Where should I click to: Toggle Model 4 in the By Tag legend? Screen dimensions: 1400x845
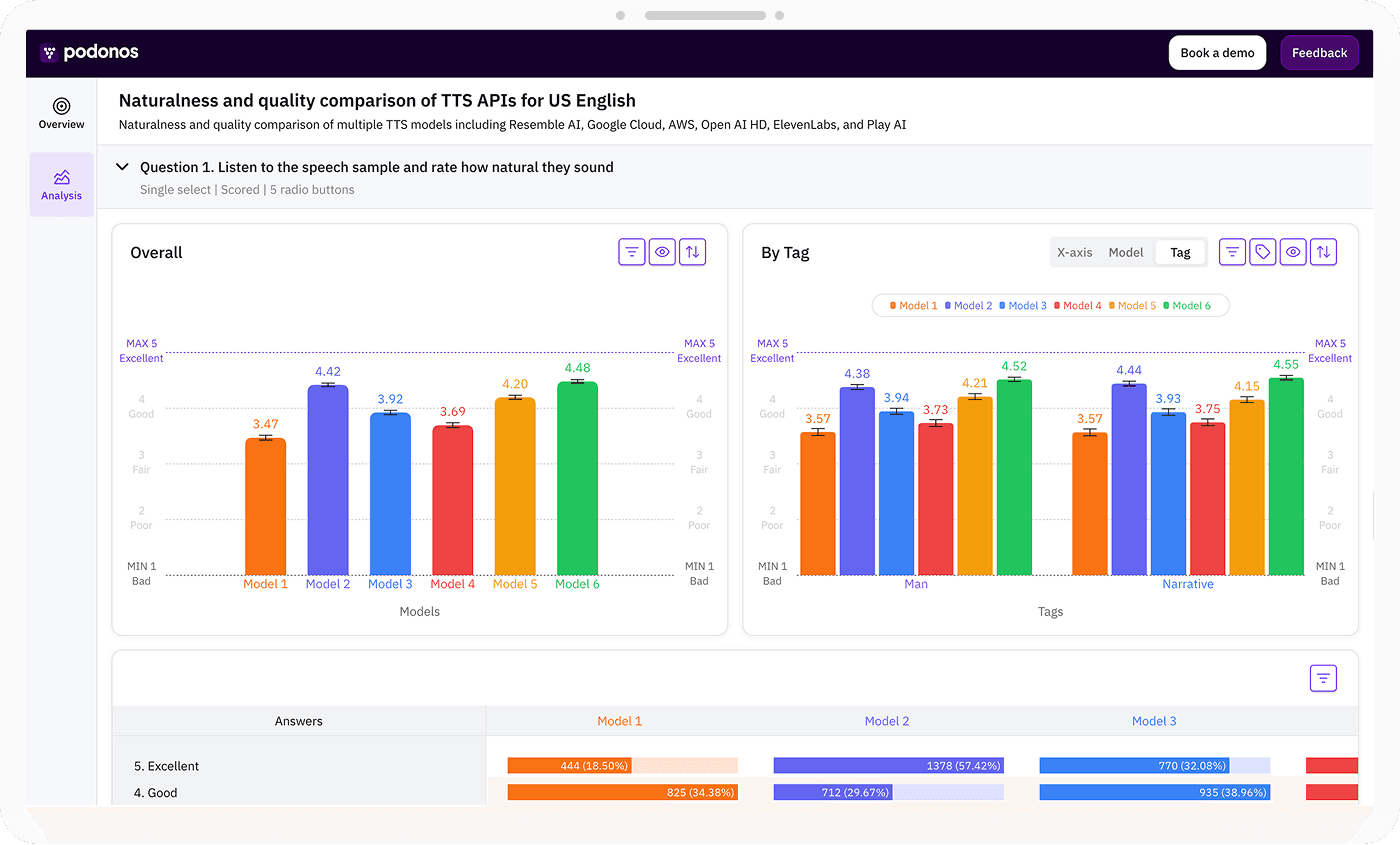coord(1077,306)
